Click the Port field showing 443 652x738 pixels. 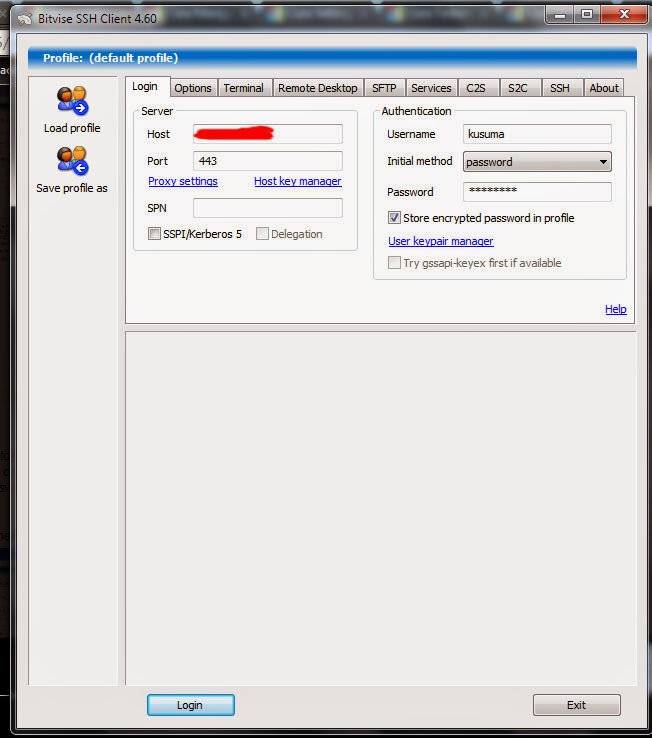[268, 161]
